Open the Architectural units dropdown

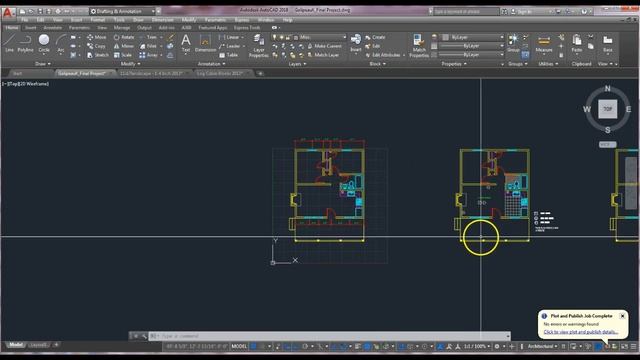point(542,347)
